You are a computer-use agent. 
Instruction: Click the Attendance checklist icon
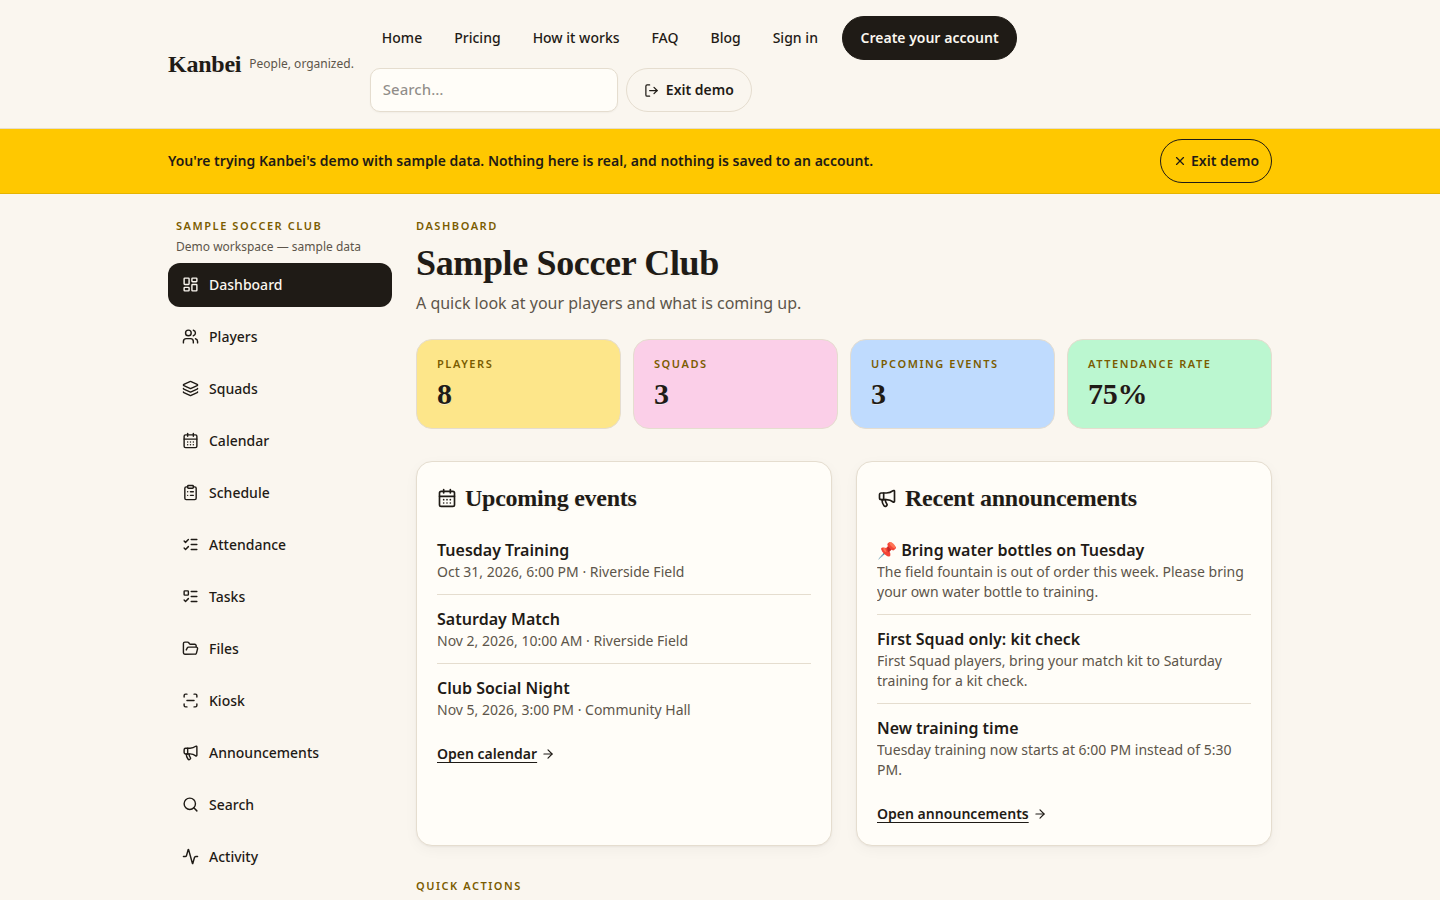click(x=190, y=545)
